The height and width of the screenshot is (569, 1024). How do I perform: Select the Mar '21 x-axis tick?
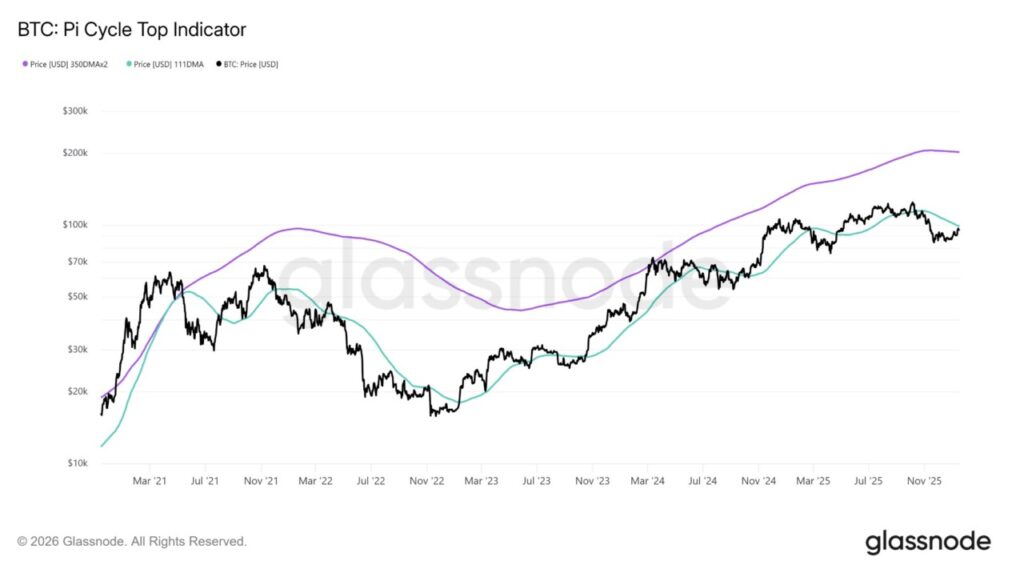pos(149,481)
